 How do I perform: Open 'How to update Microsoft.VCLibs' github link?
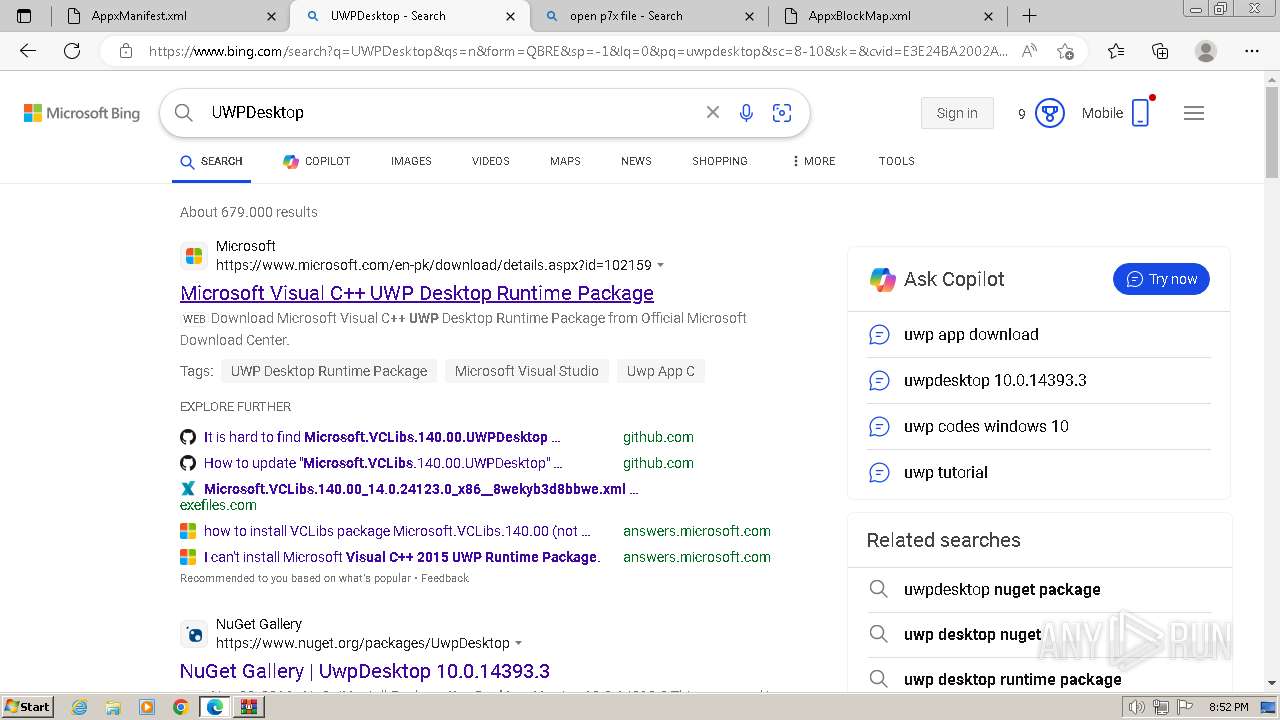coord(384,463)
